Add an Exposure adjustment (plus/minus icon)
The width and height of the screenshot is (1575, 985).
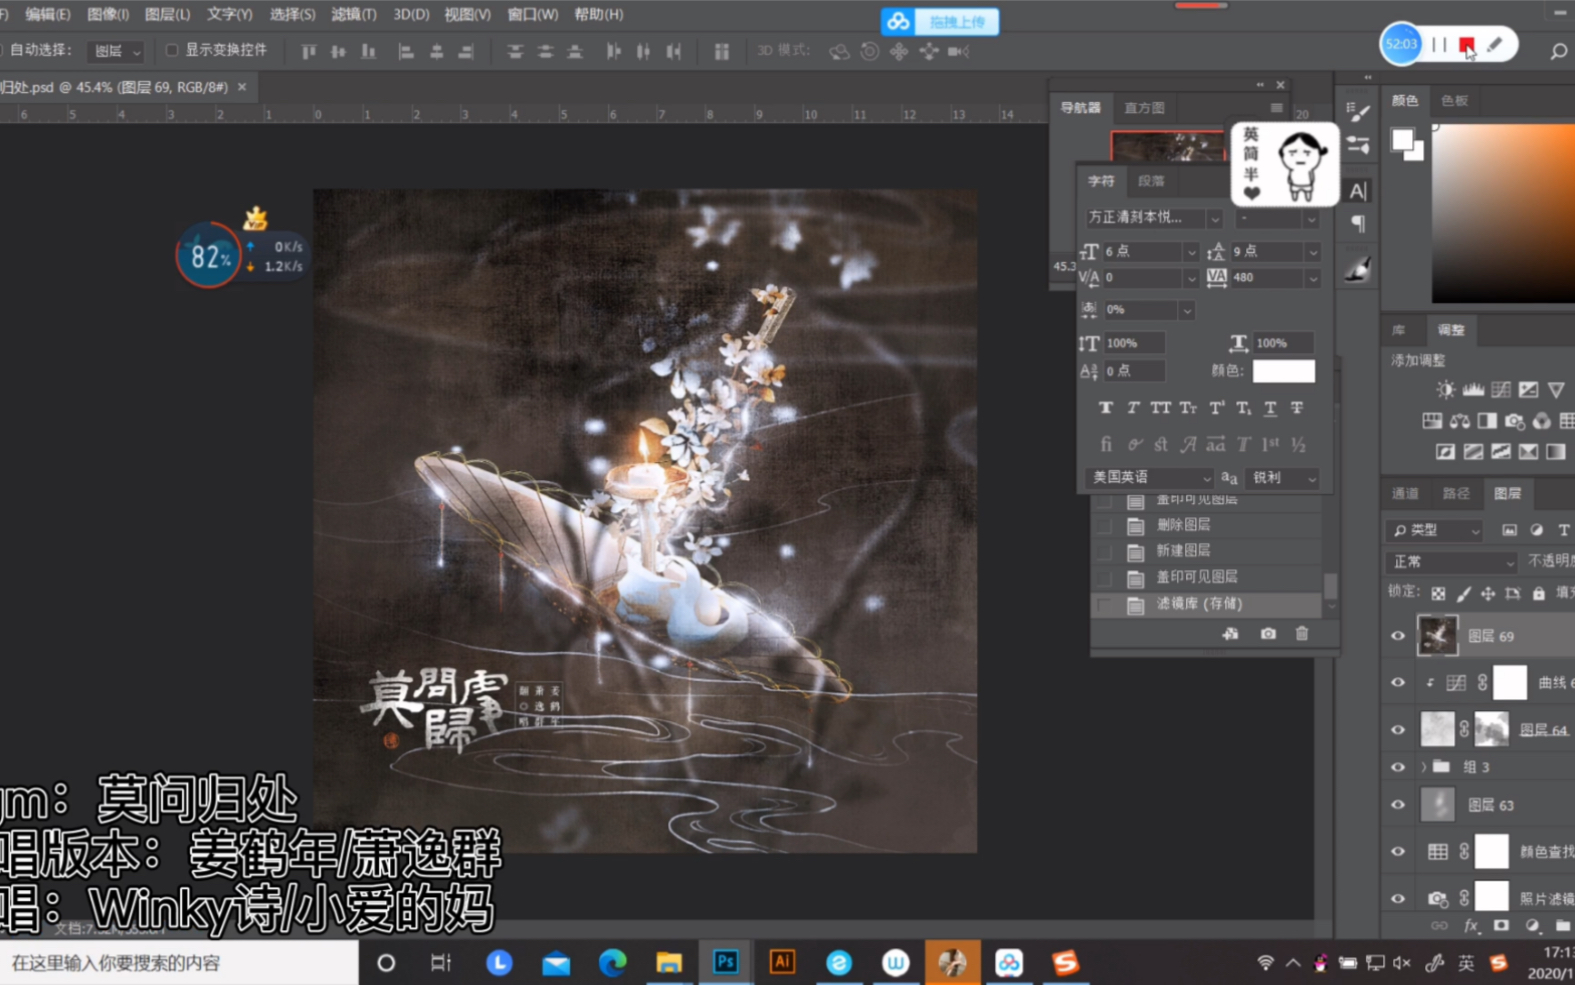(1528, 390)
